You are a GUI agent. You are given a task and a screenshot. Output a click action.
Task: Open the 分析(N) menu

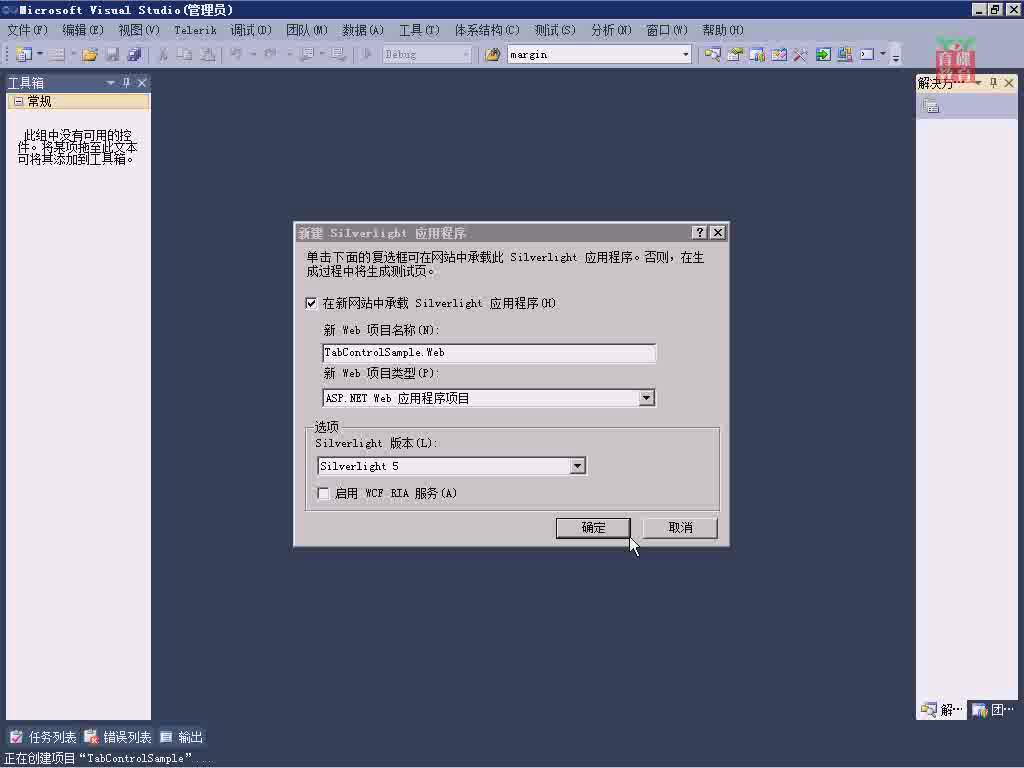coord(611,30)
